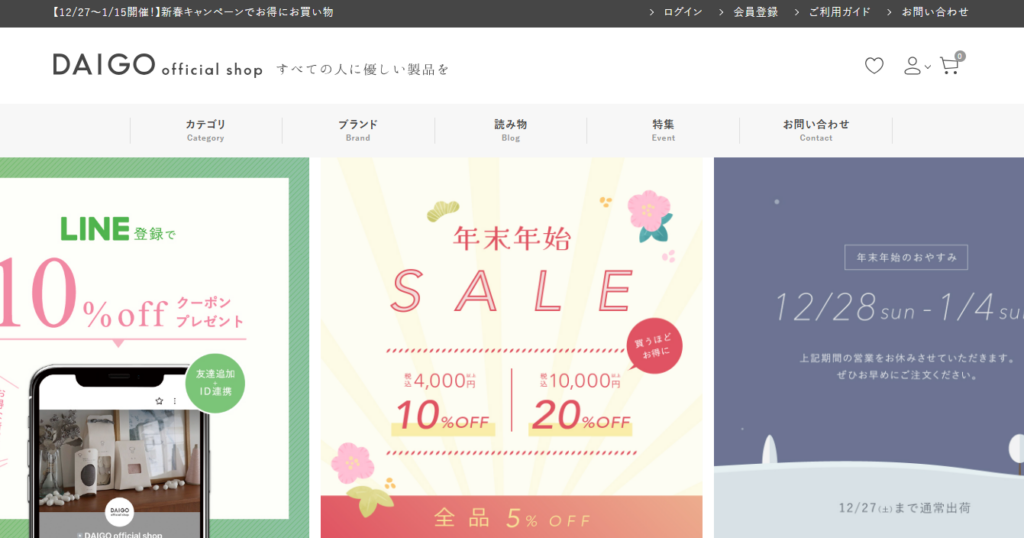Open the ブランド Brand menu
The width and height of the screenshot is (1024, 538).
358,130
